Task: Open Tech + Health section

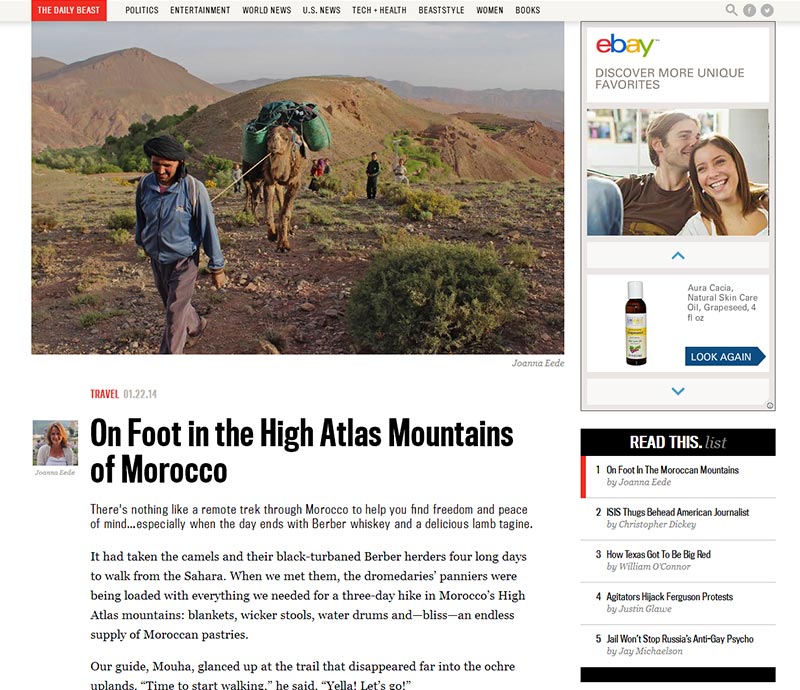Action: coord(379,10)
